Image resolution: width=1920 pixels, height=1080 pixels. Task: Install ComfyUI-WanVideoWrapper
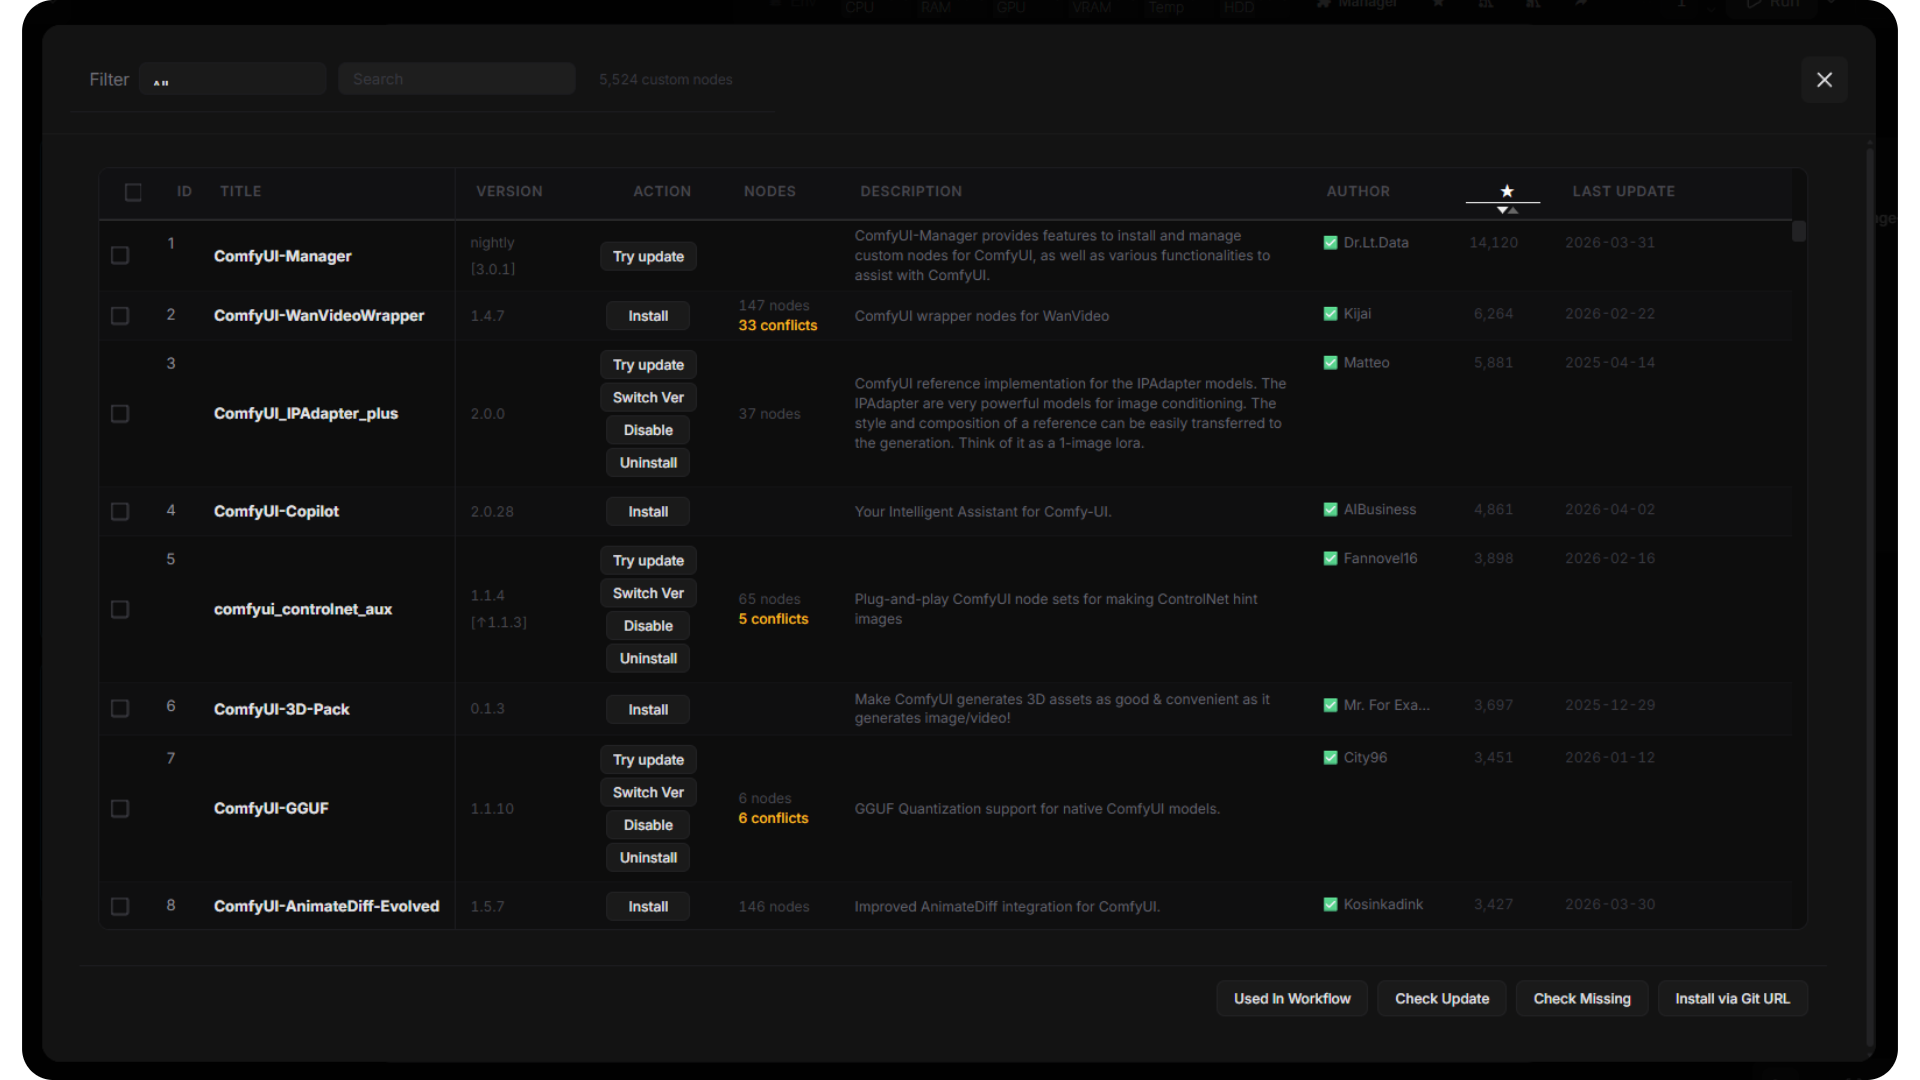point(648,316)
